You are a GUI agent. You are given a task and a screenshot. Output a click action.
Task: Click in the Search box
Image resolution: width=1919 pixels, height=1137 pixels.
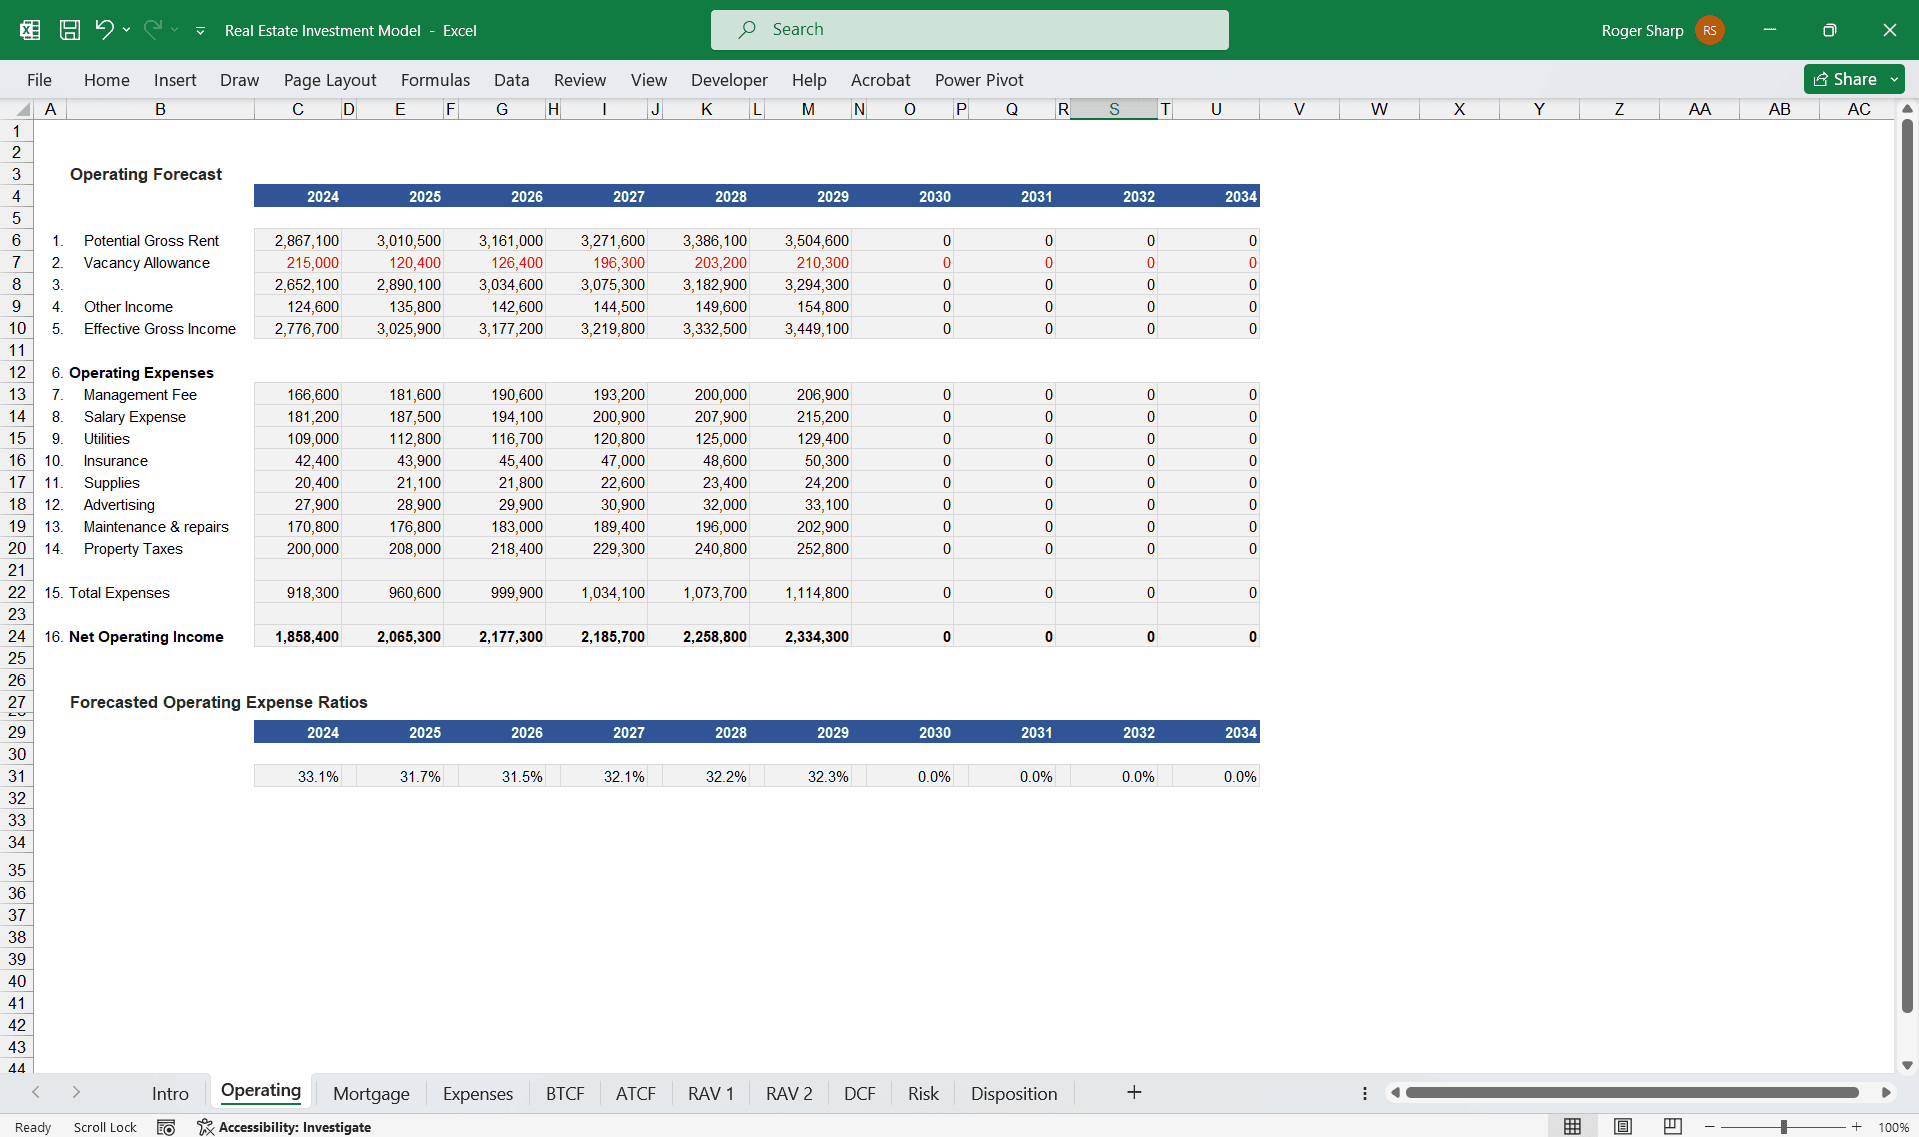coord(969,30)
